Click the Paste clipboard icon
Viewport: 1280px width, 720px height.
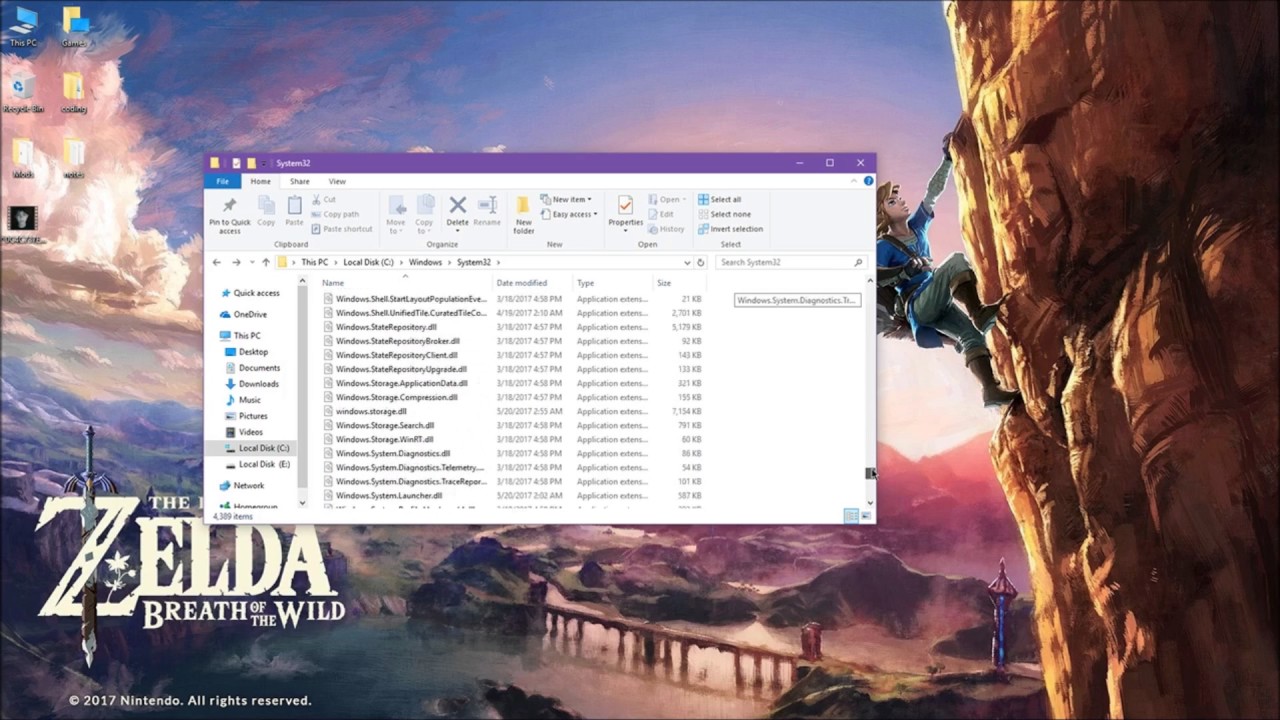tap(294, 206)
